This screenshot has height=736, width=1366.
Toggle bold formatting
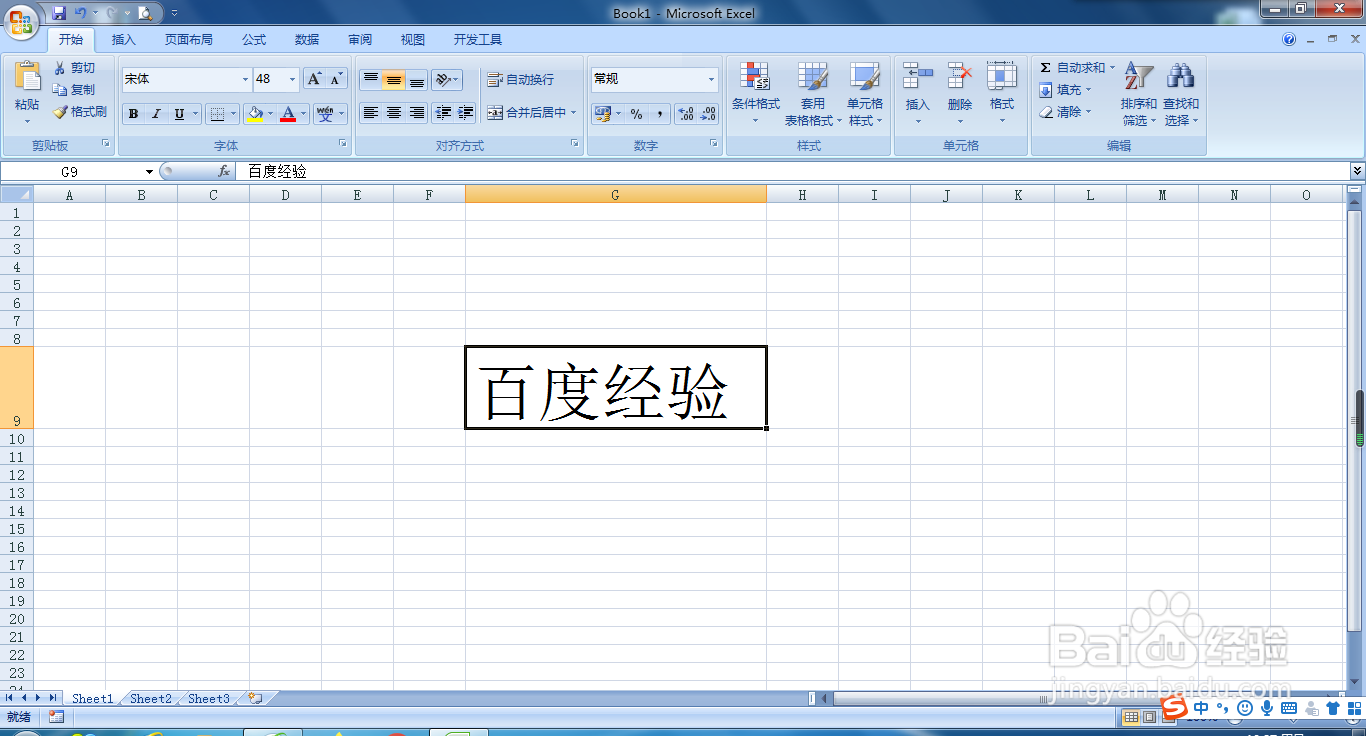133,114
